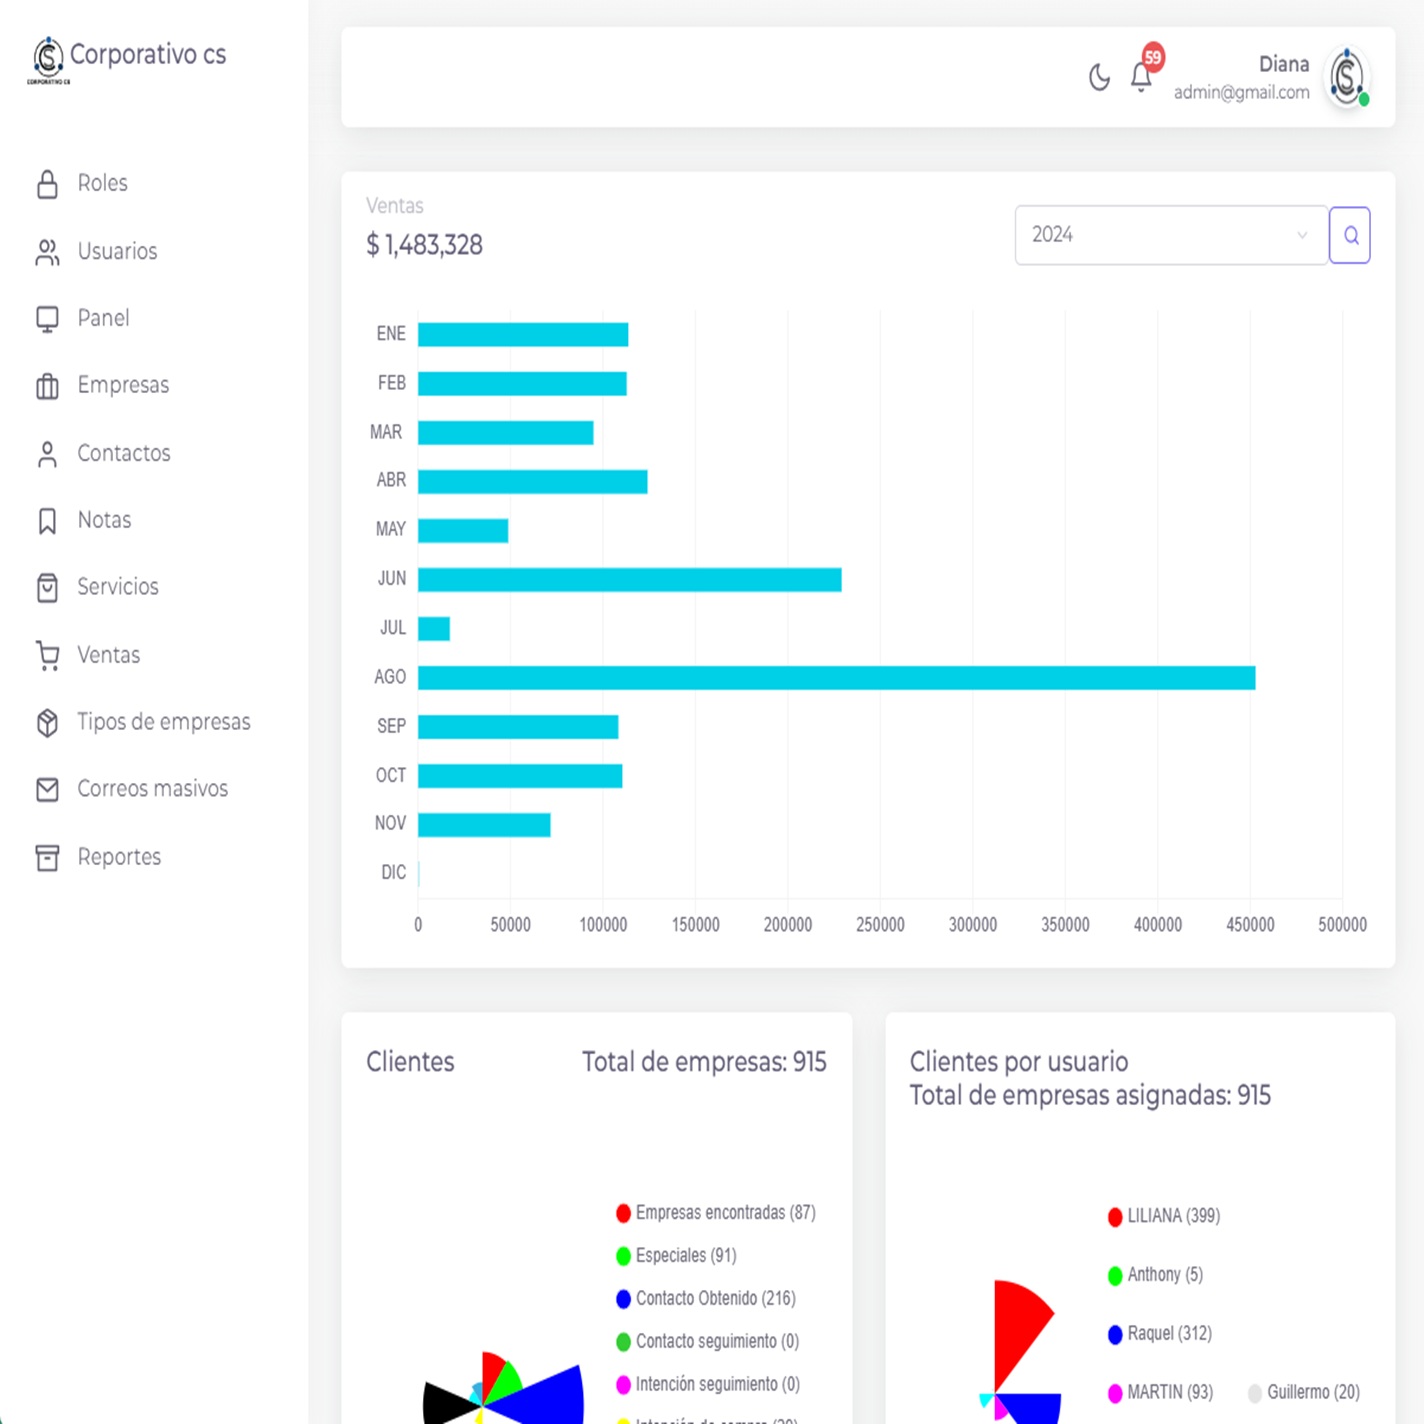The height and width of the screenshot is (1424, 1424).
Task: Click the Ventas shopping cart icon
Action: click(47, 655)
